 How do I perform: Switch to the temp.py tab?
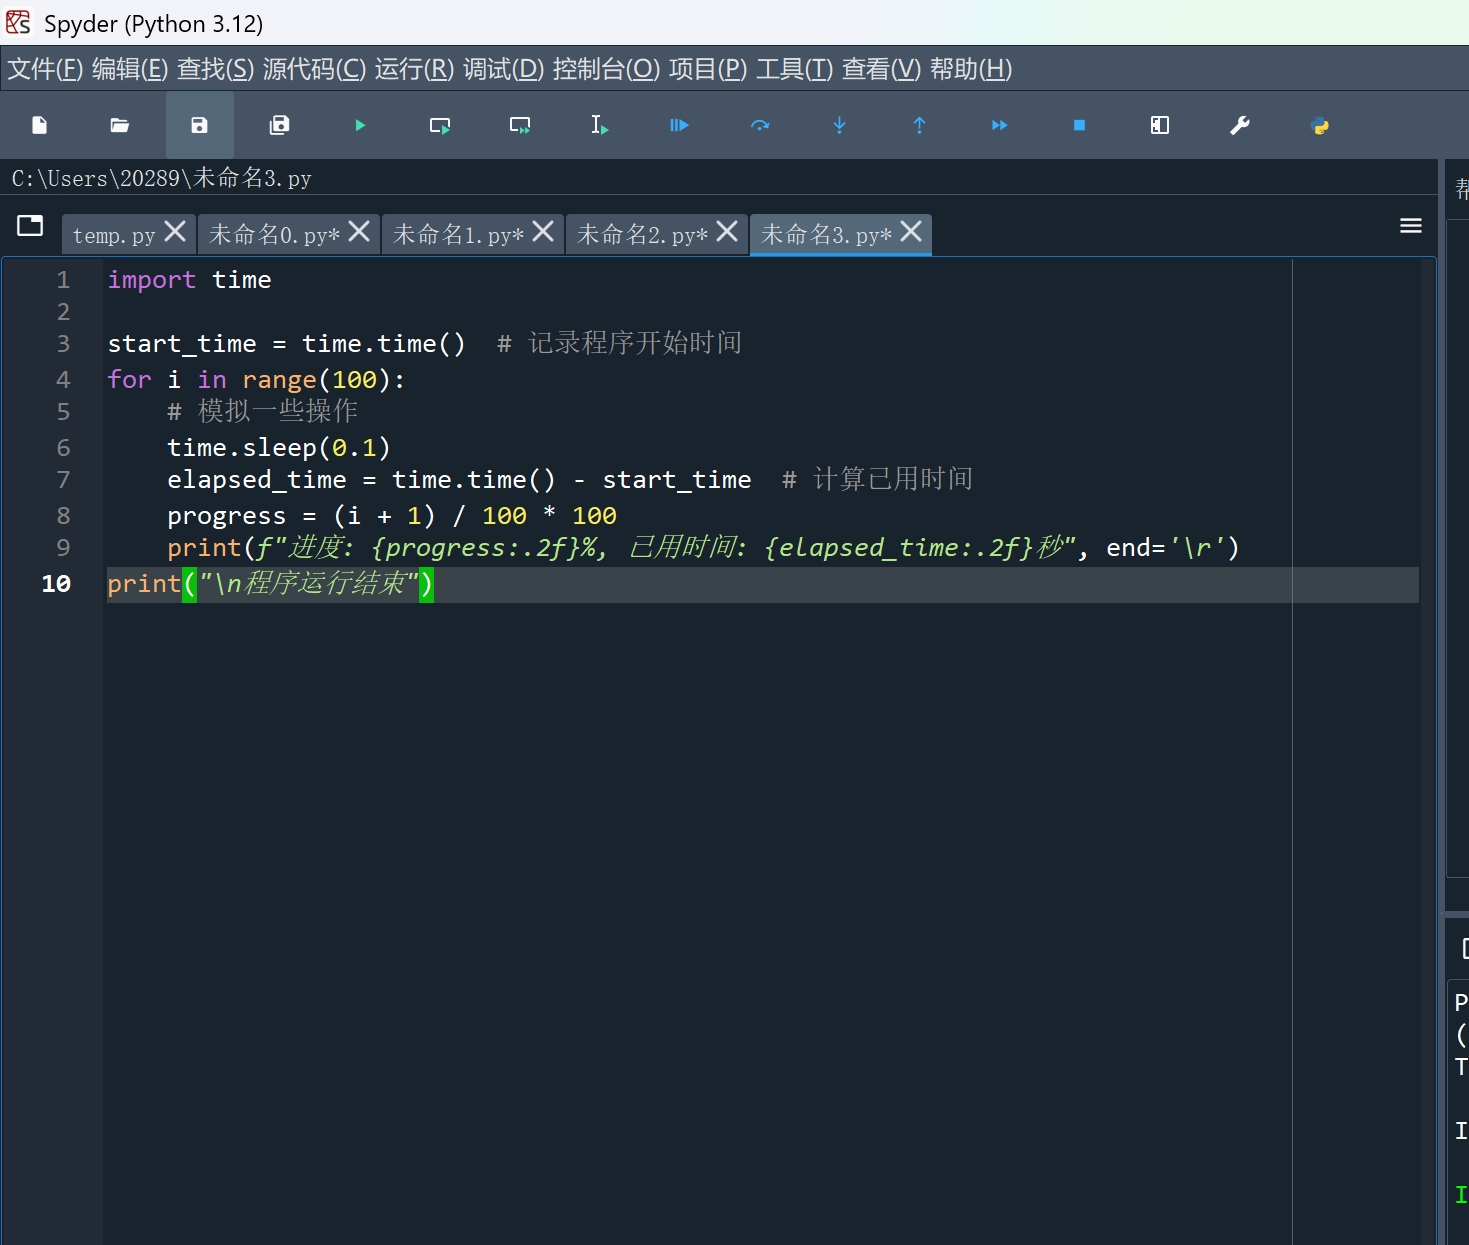[x=114, y=235]
